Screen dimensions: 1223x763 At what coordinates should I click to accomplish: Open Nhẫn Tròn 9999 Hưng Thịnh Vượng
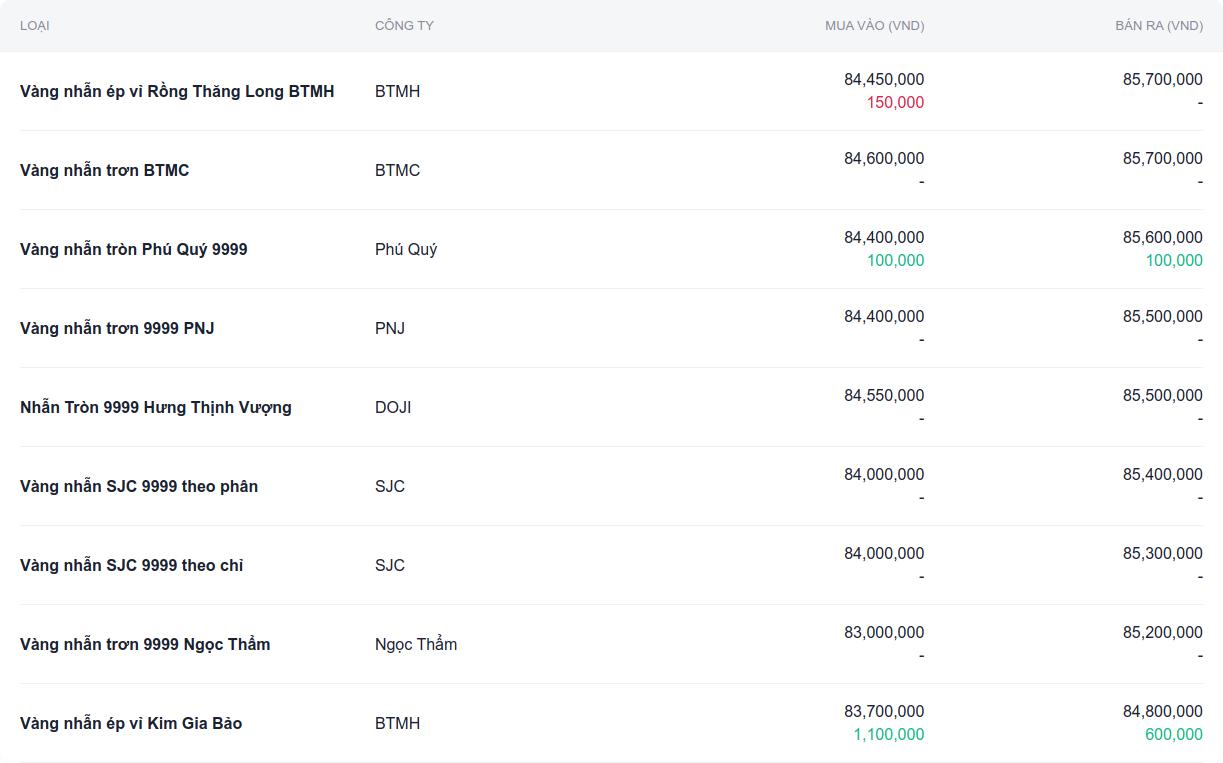click(155, 408)
